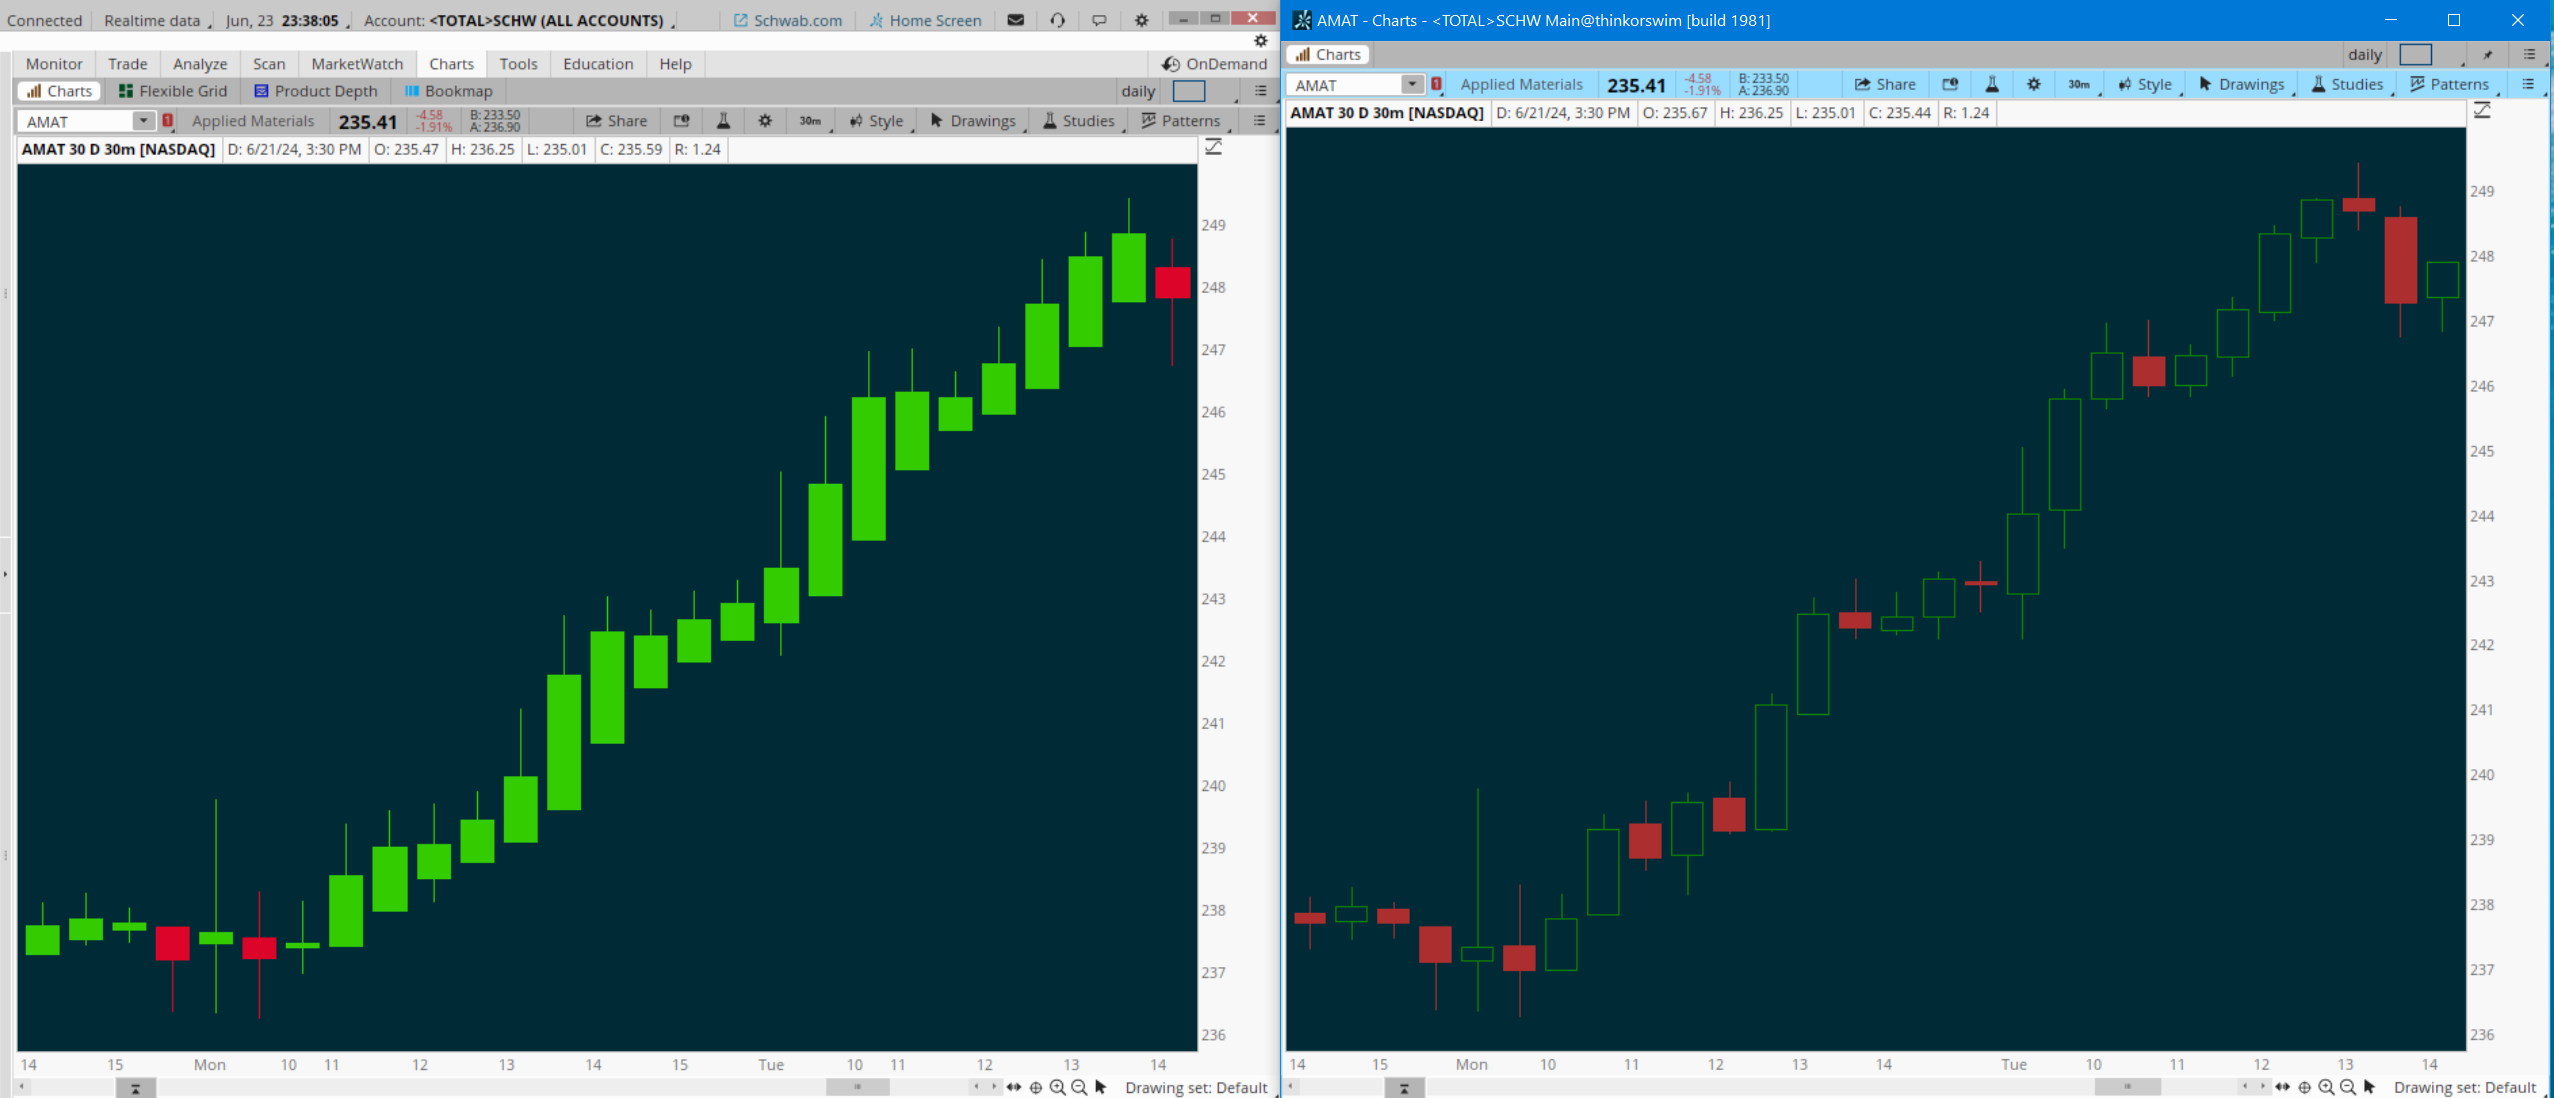Open setup gear icon in main top bar

pos(1141,20)
